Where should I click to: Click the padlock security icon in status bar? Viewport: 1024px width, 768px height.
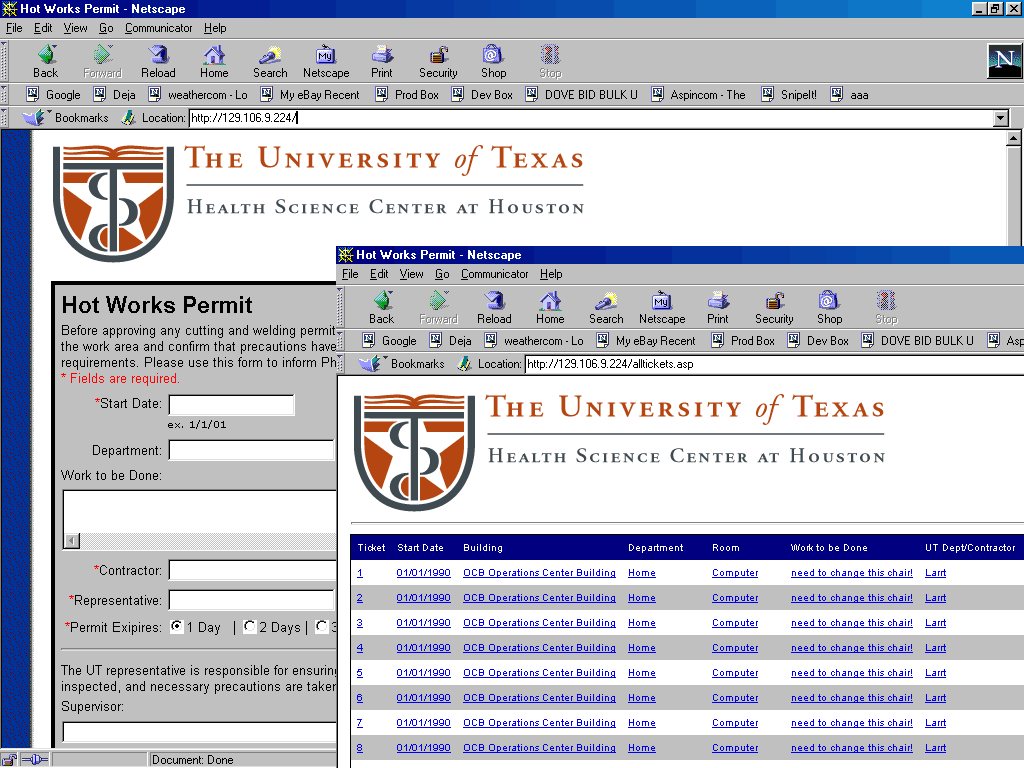click(x=9, y=760)
